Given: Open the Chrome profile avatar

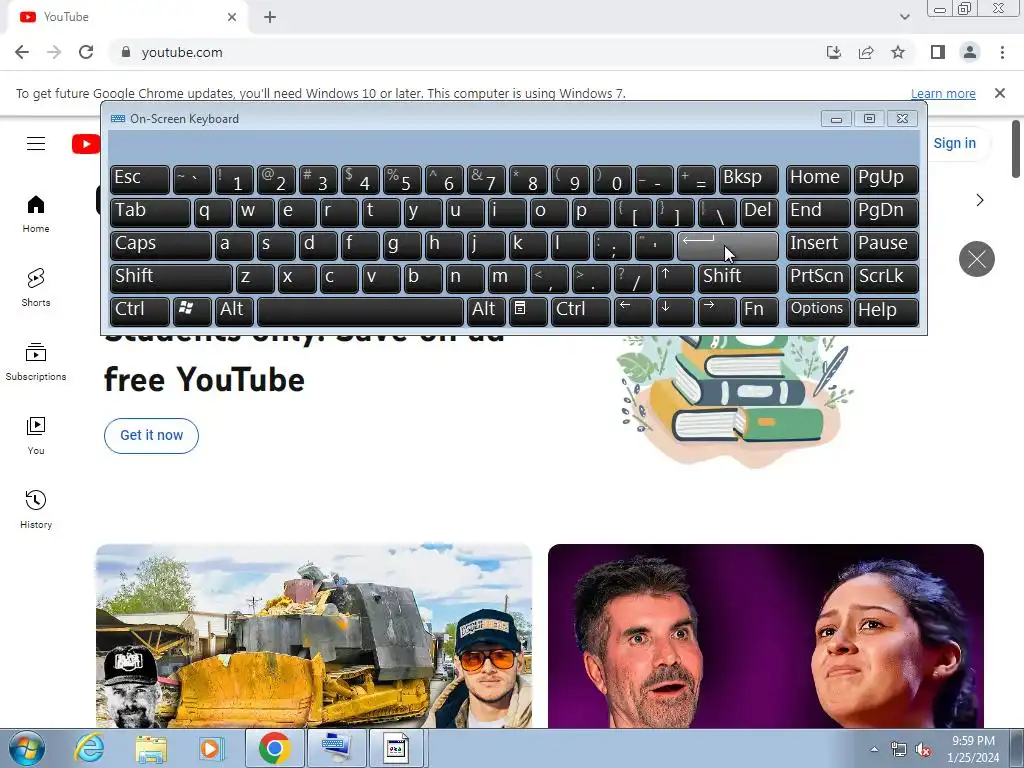Looking at the screenshot, I should (970, 52).
